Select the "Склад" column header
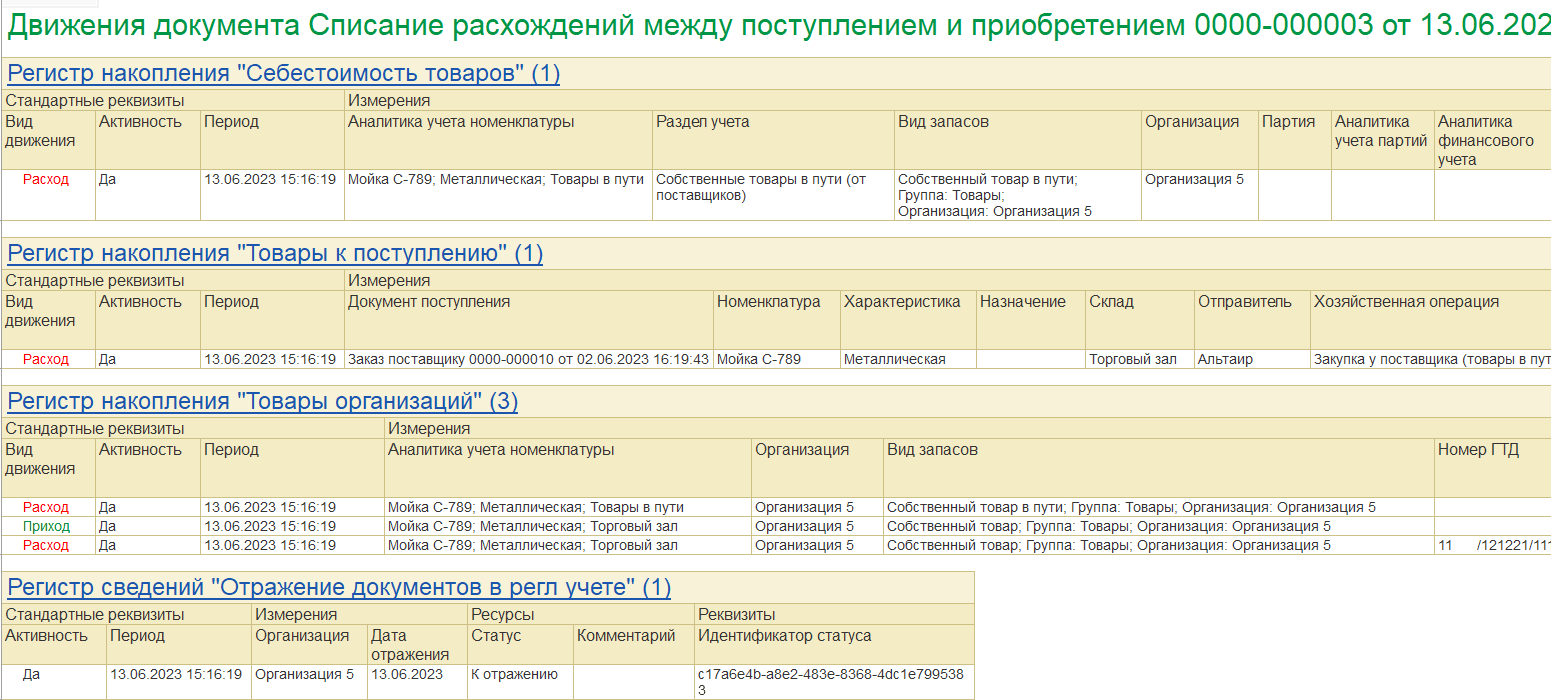 [x=1140, y=319]
